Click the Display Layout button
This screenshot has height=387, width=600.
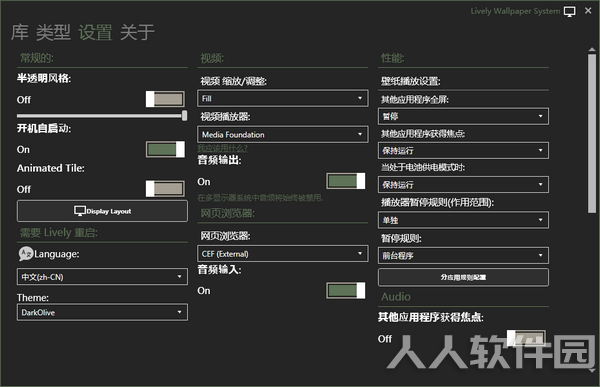click(x=102, y=211)
